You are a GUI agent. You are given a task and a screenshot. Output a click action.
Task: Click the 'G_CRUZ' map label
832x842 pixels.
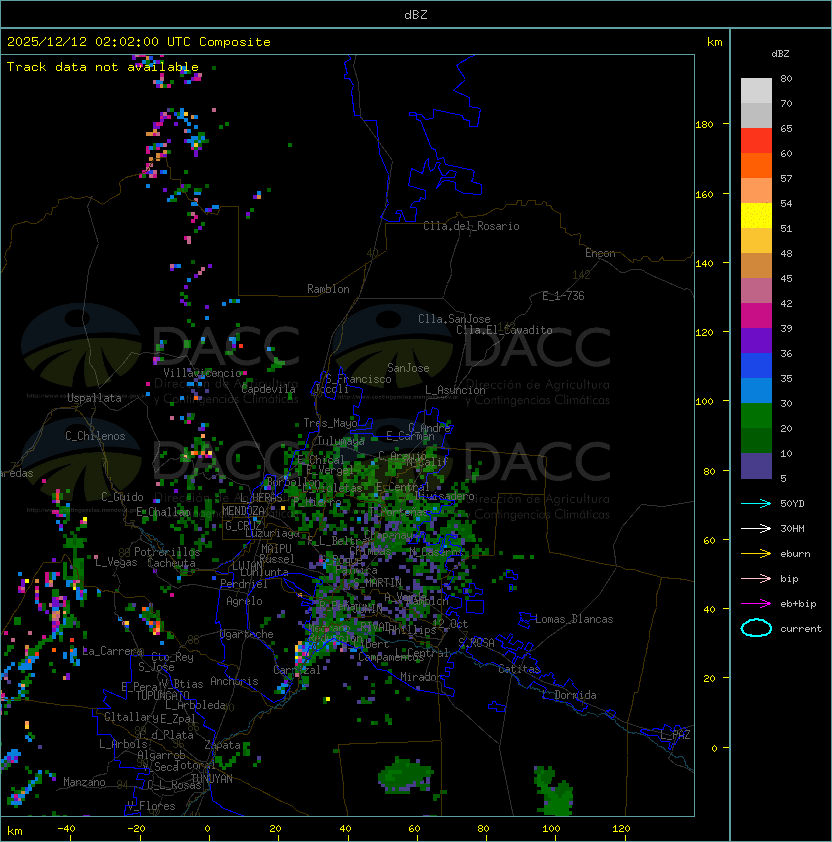click(x=243, y=526)
